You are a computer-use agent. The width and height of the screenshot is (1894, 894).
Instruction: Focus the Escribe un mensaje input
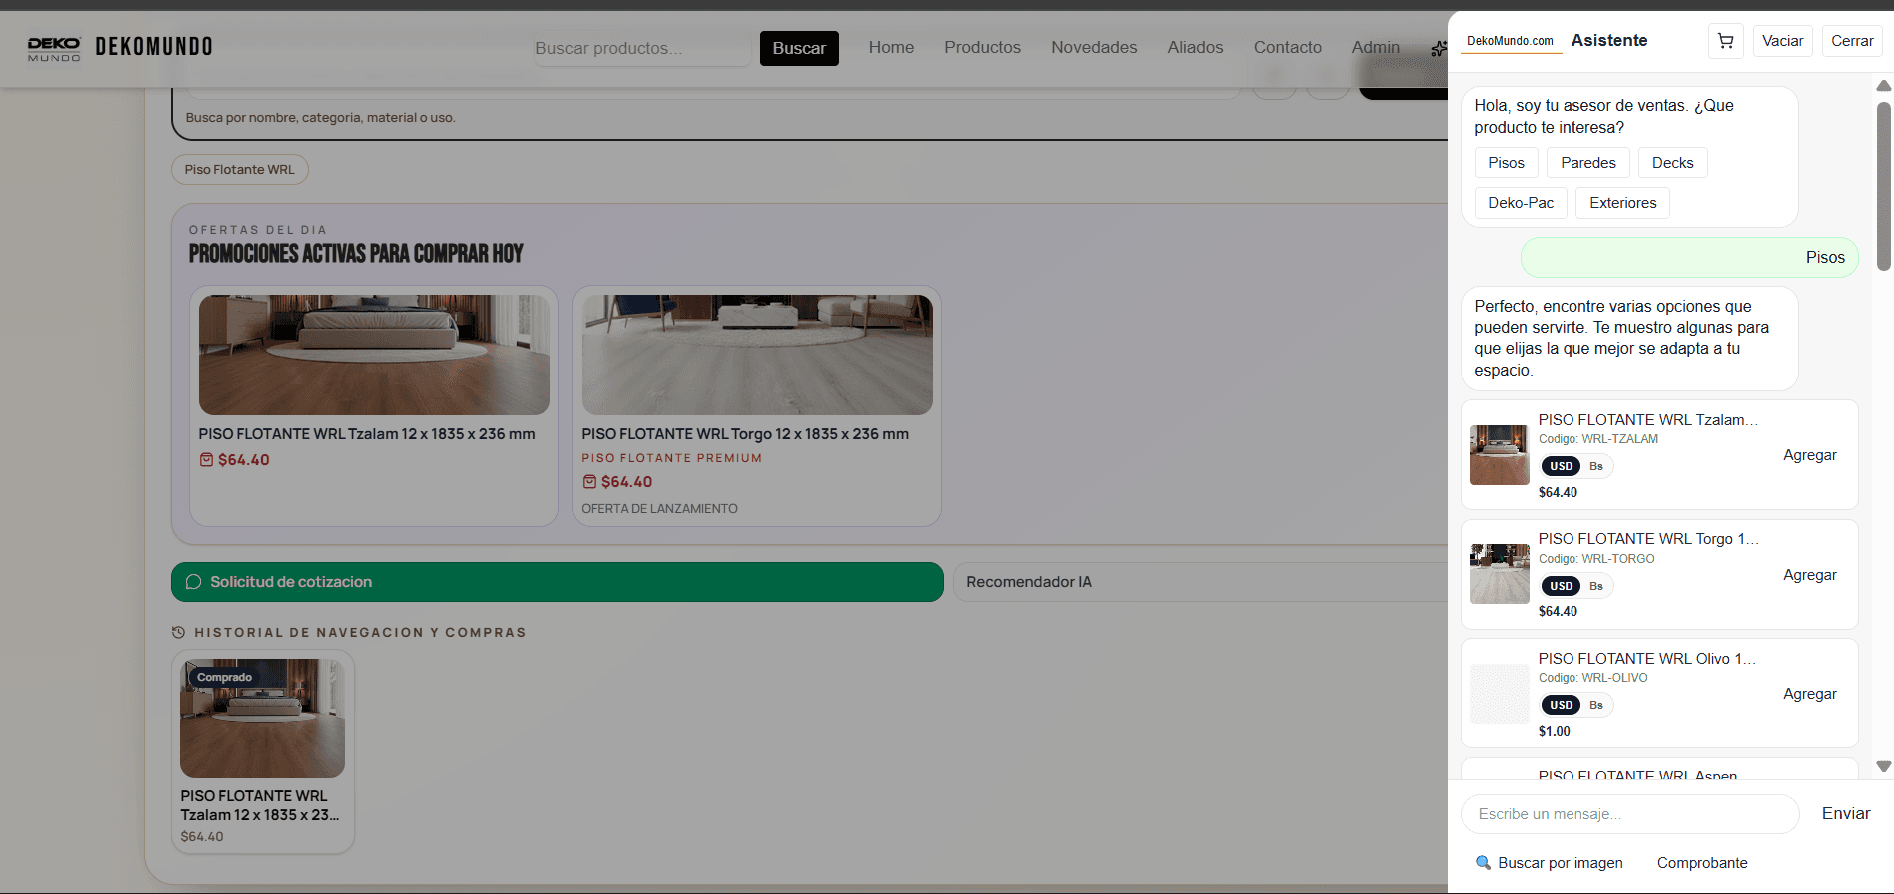point(1630,814)
